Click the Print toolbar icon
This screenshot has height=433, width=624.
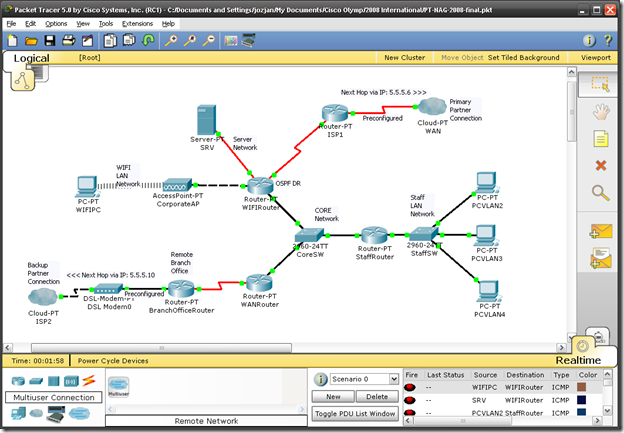pos(68,40)
